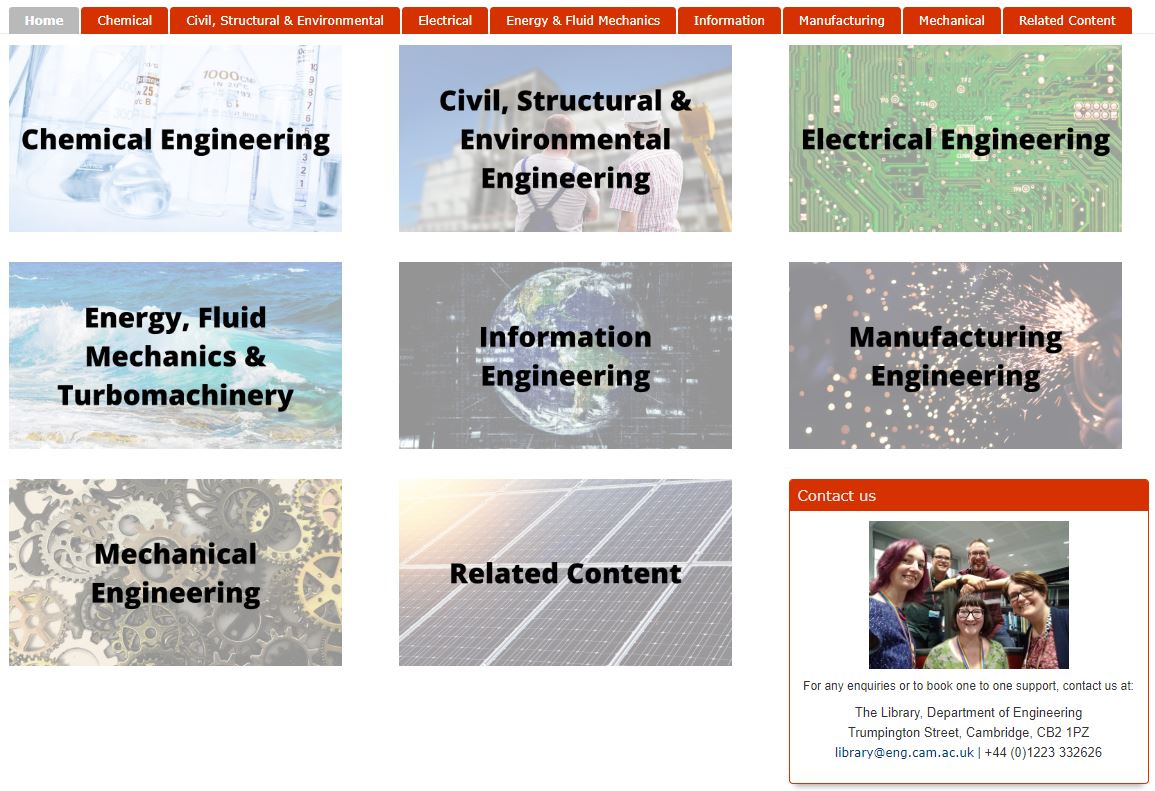Screen dimensions: 1155x791
Task: Return to the Home tab
Action: [x=43, y=19]
